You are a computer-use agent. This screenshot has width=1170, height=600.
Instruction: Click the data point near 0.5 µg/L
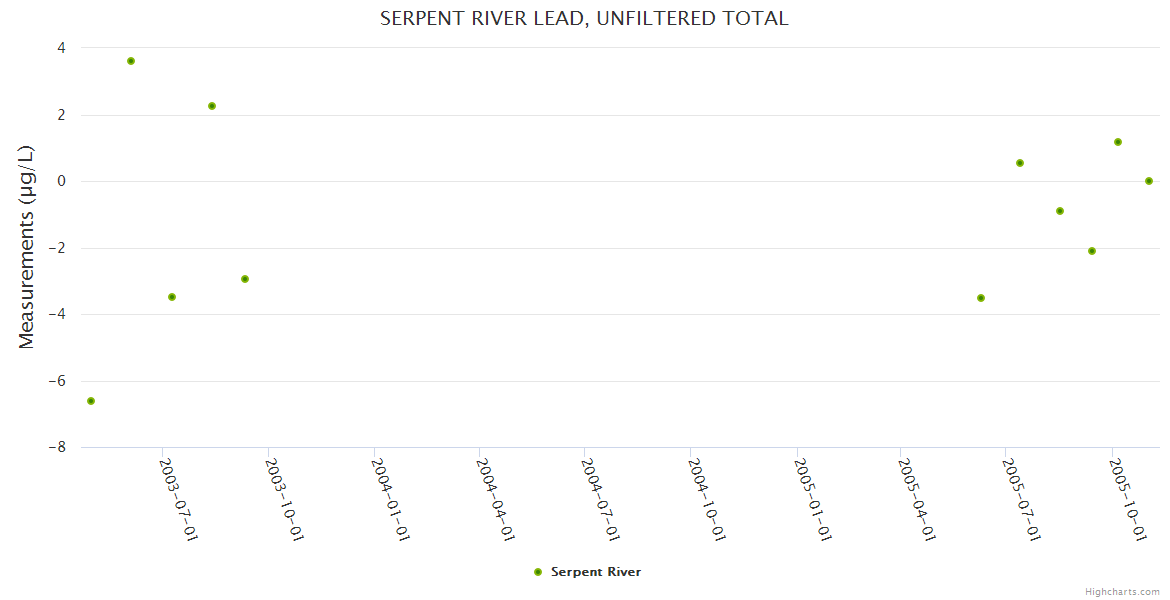[x=1020, y=163]
